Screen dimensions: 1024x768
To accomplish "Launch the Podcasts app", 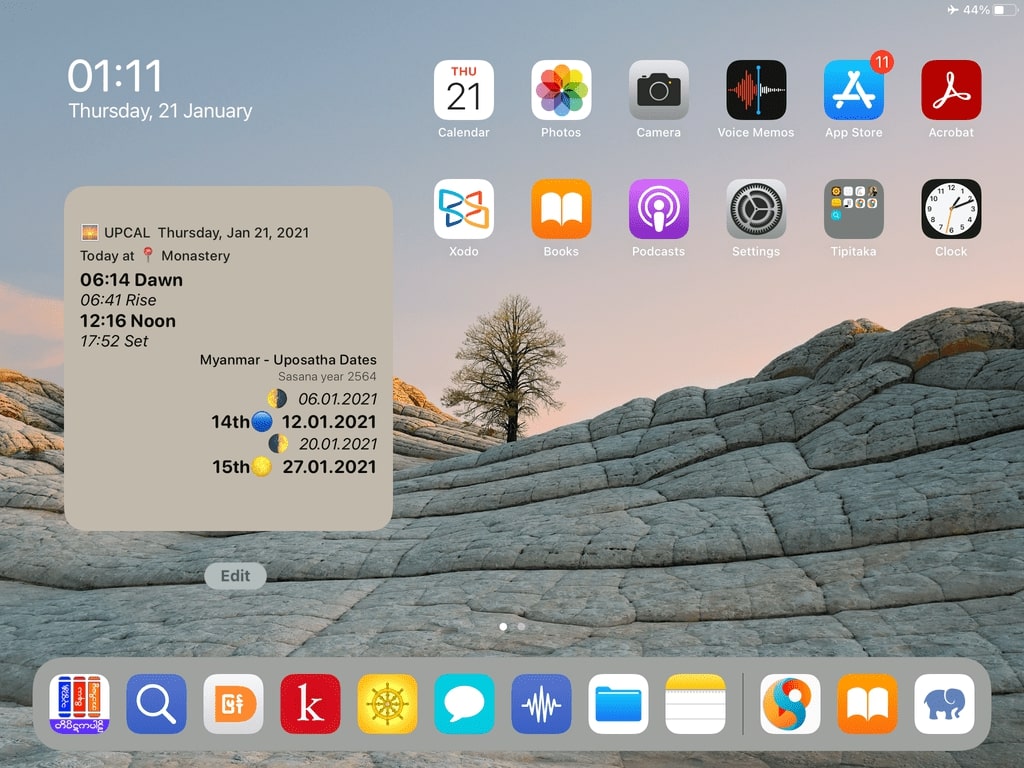I will click(x=658, y=209).
